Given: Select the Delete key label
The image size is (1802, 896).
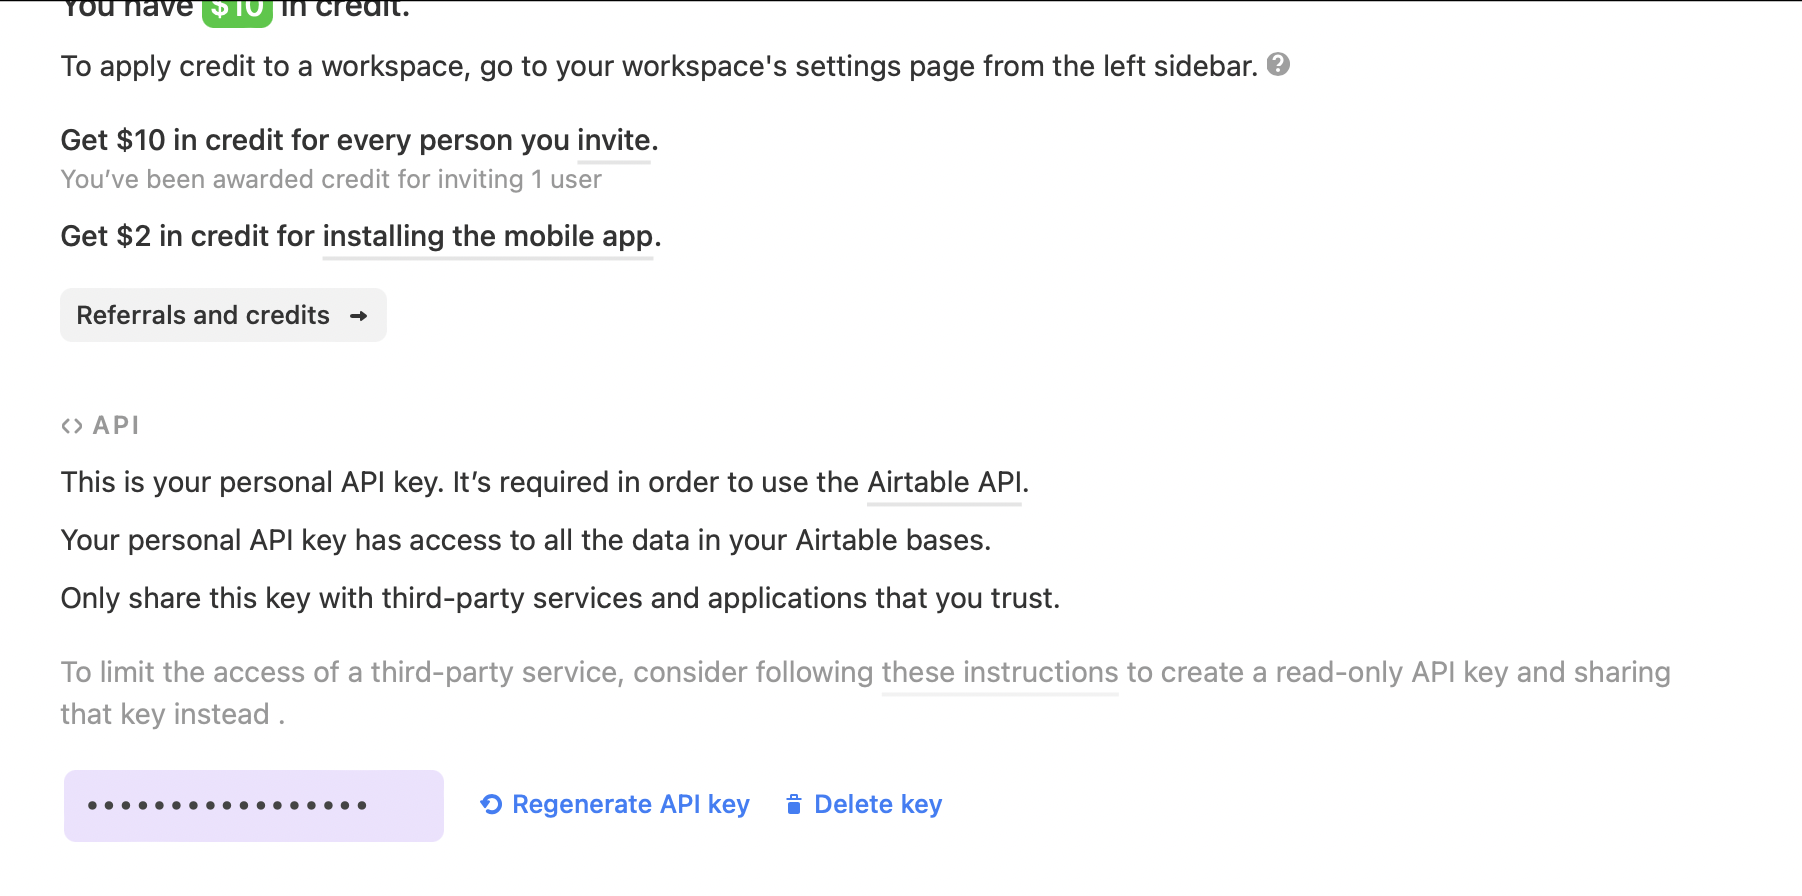Looking at the screenshot, I should click(878, 805).
